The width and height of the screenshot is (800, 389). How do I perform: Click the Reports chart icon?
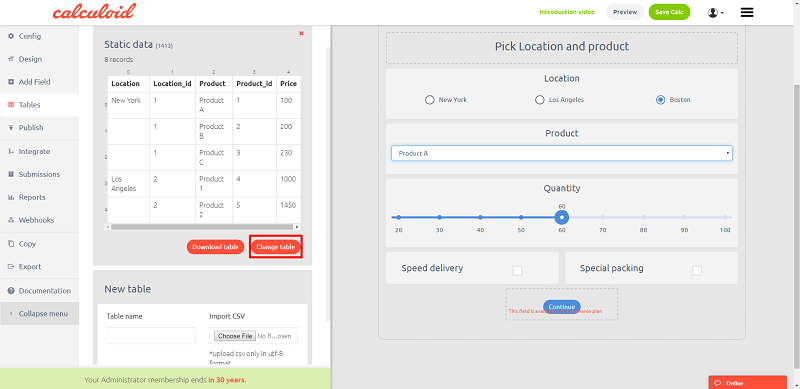11,197
